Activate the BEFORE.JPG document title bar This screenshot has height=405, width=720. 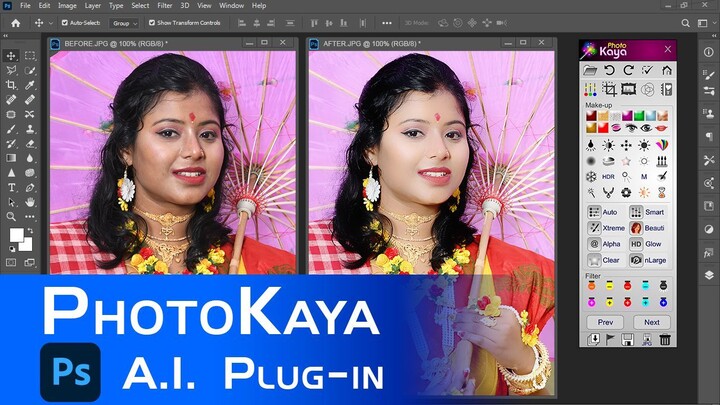tap(172, 43)
